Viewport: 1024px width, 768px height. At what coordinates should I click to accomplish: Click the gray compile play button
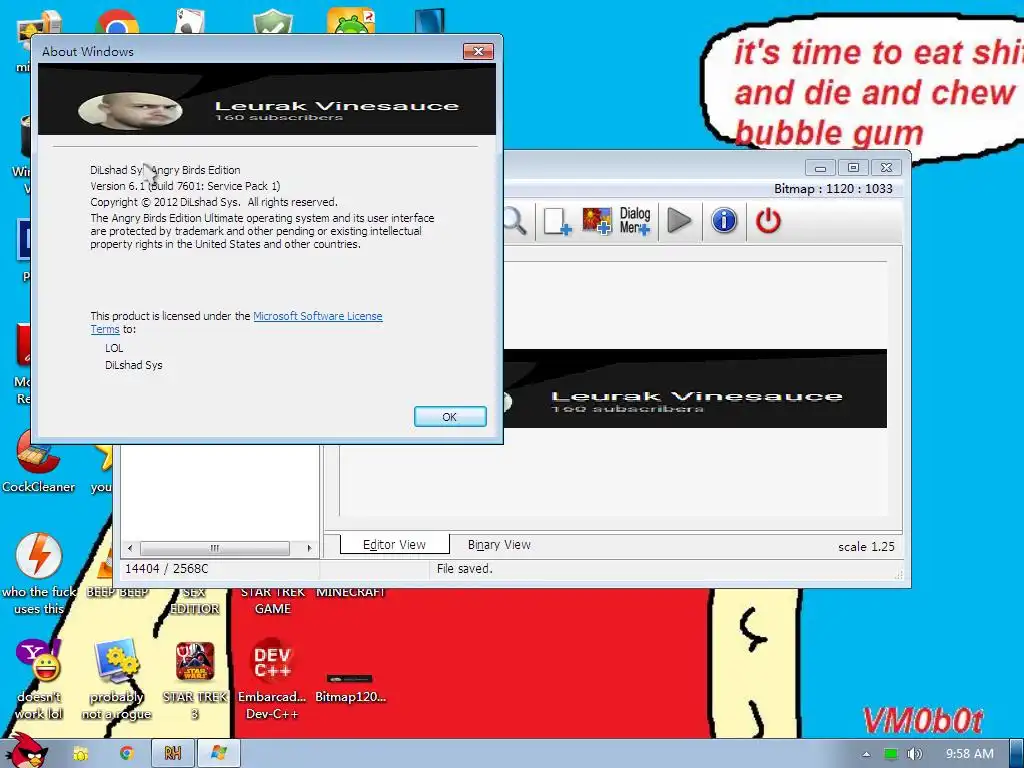point(679,221)
